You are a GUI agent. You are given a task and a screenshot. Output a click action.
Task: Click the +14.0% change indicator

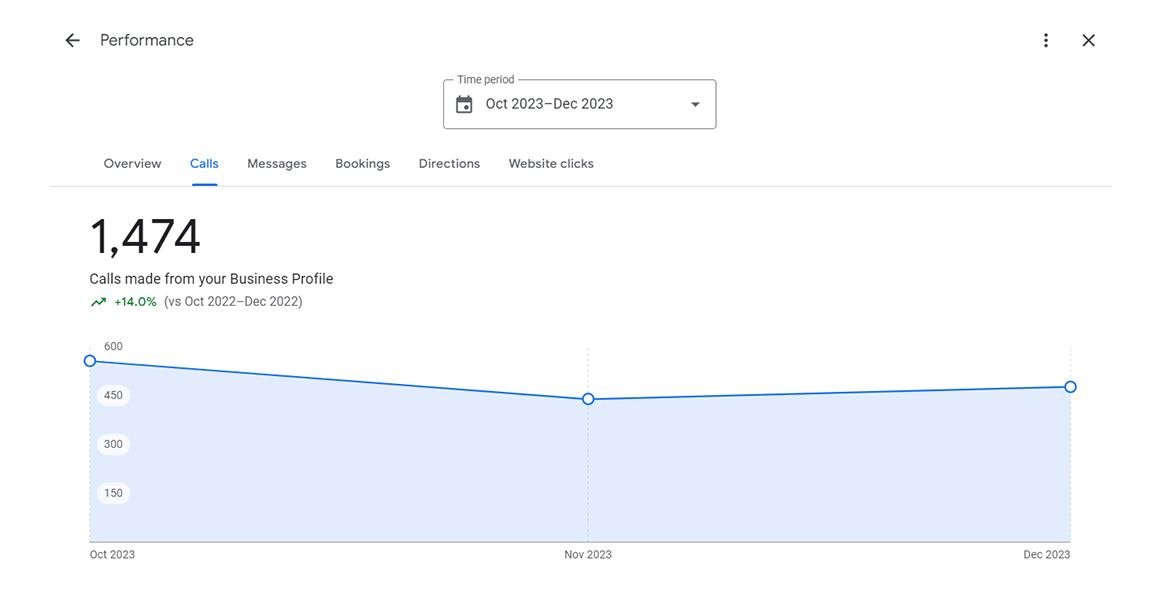pos(135,302)
